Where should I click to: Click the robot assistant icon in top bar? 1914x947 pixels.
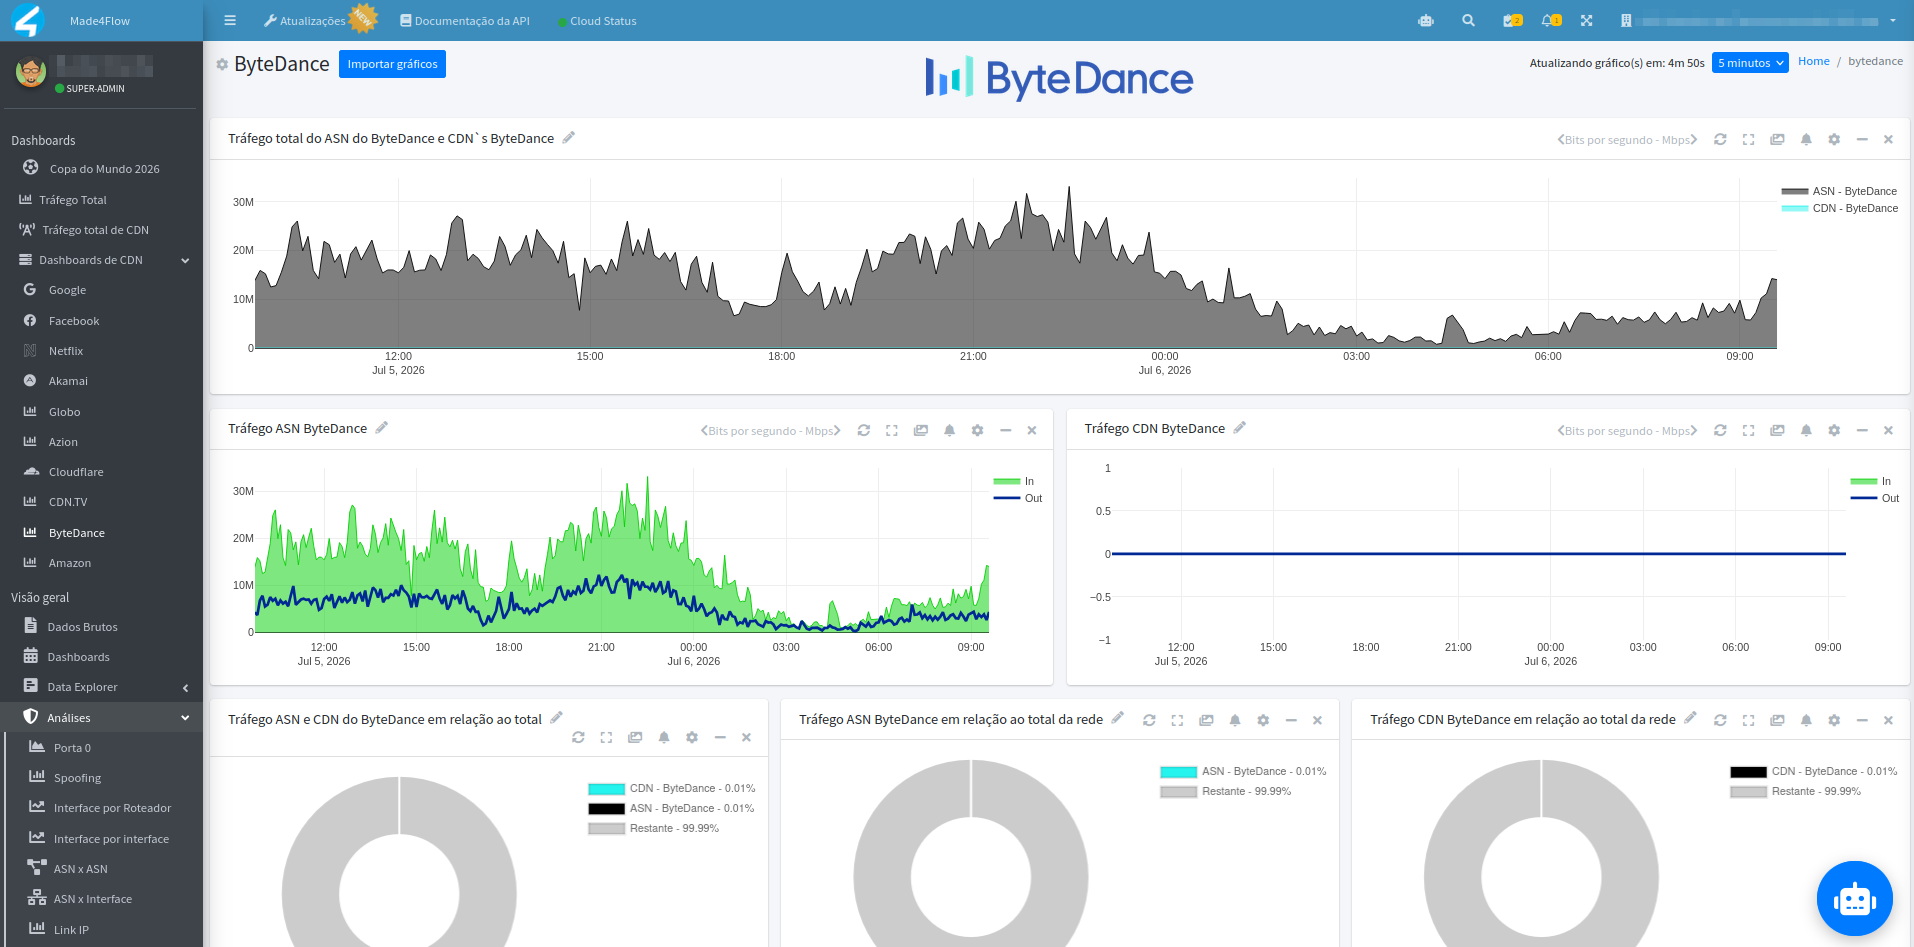pyautogui.click(x=1426, y=20)
